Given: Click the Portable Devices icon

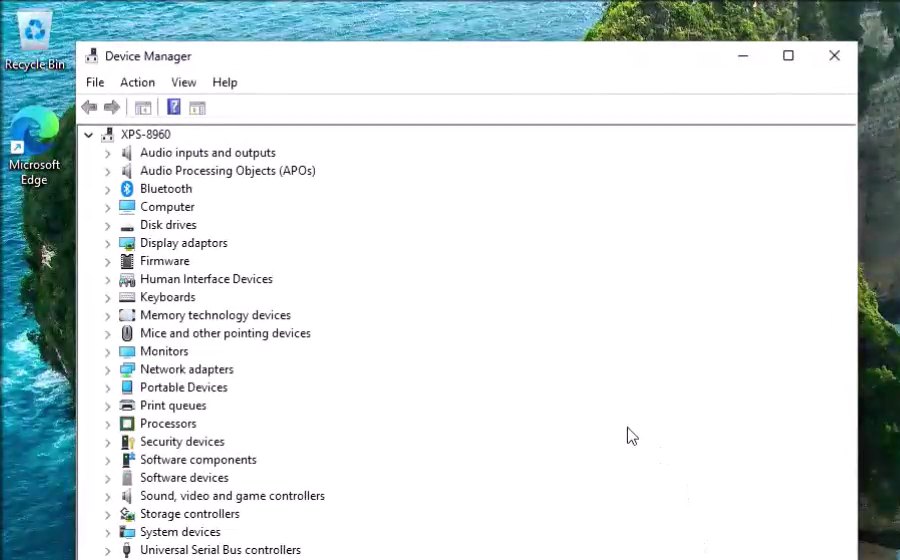Looking at the screenshot, I should [x=127, y=387].
